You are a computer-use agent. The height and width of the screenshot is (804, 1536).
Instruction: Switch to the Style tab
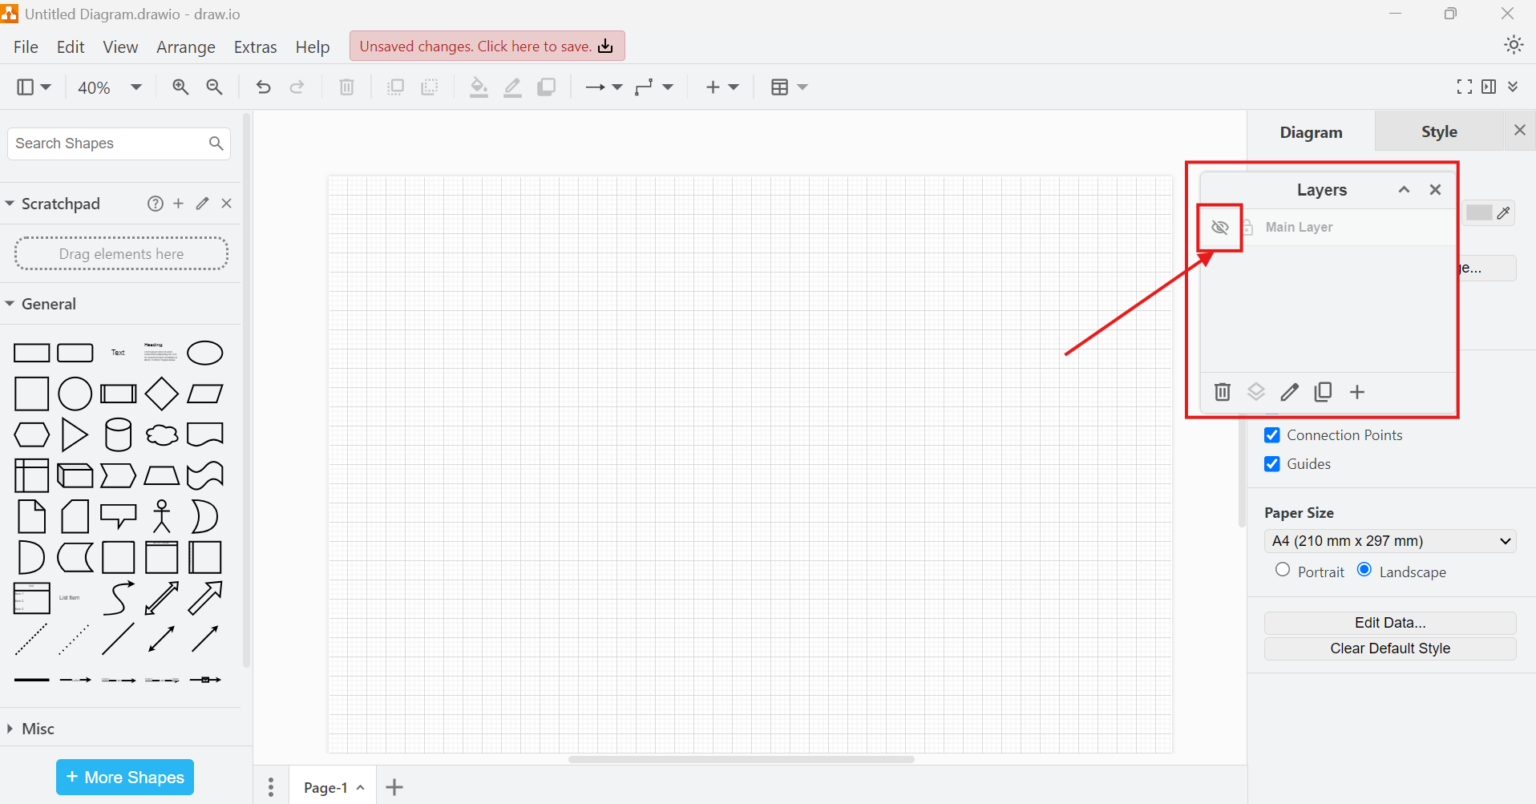[1438, 131]
